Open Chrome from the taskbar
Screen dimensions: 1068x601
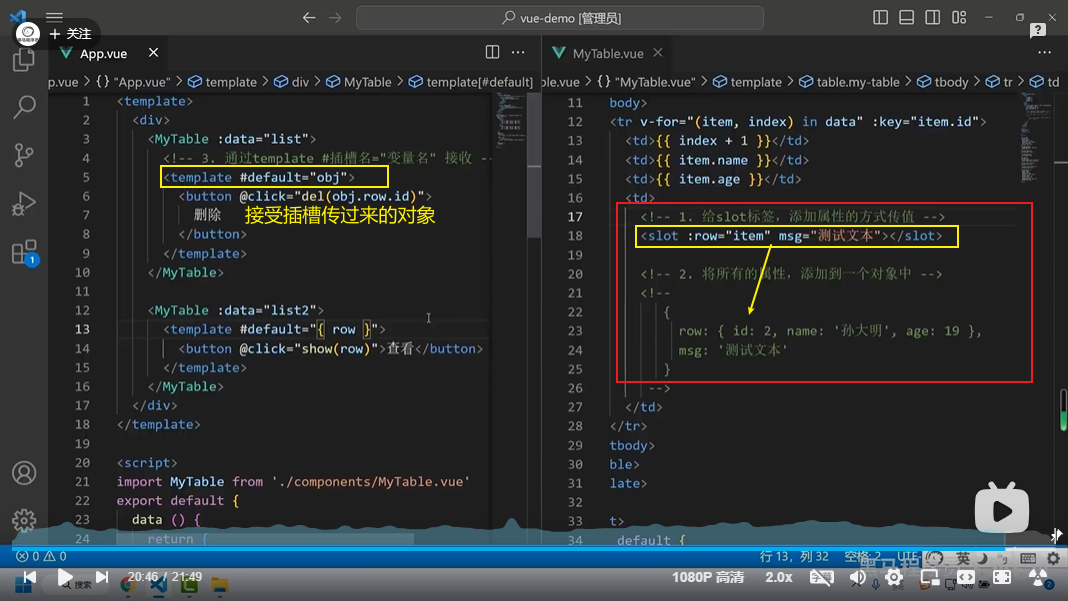(127, 585)
